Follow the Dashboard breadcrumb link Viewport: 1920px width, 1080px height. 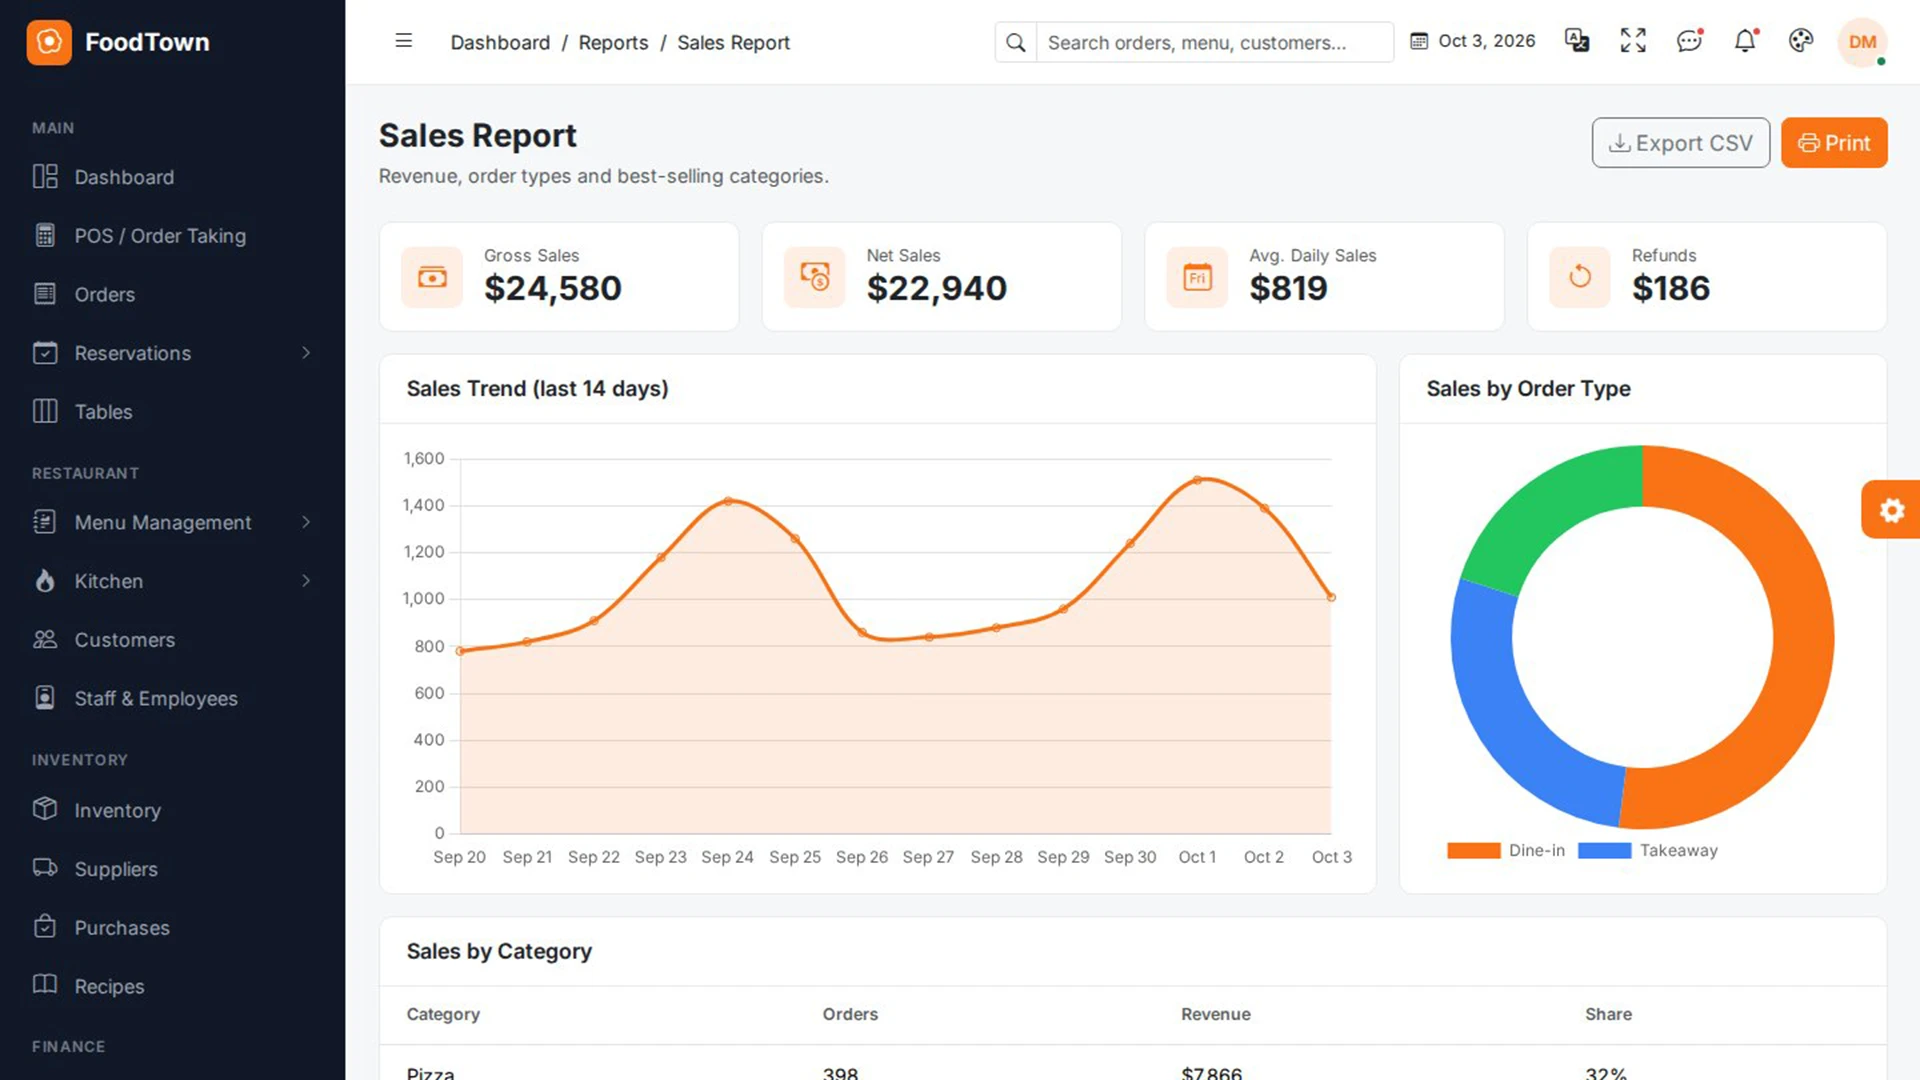500,42
